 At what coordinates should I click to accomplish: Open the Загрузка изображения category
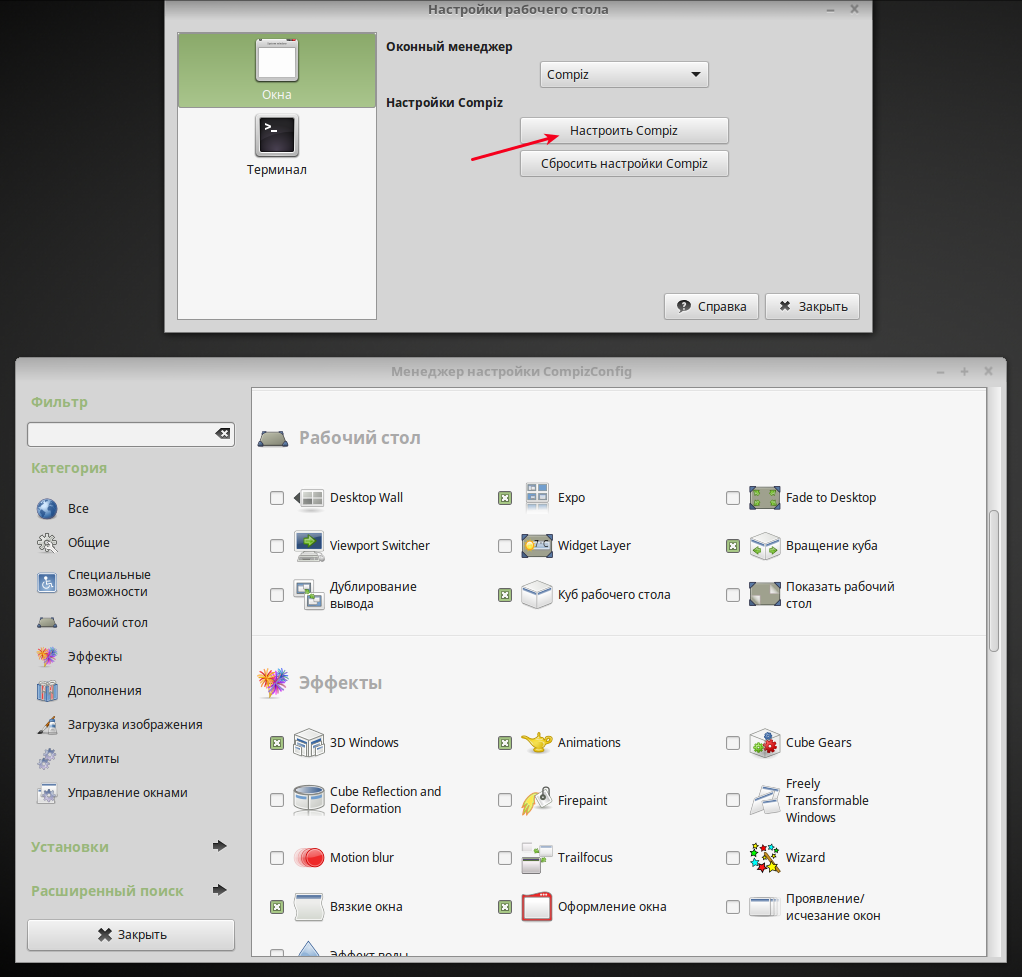[x=120, y=724]
